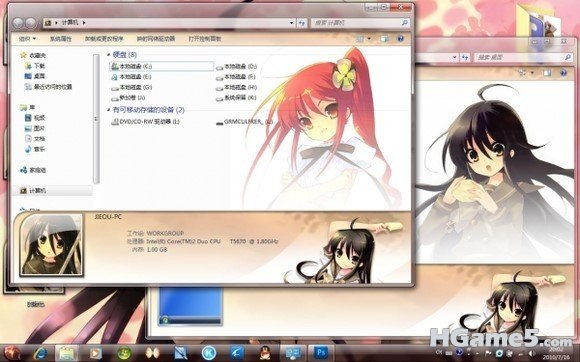Switch to Windows Explorer taskbar button

pyautogui.click(x=67, y=353)
